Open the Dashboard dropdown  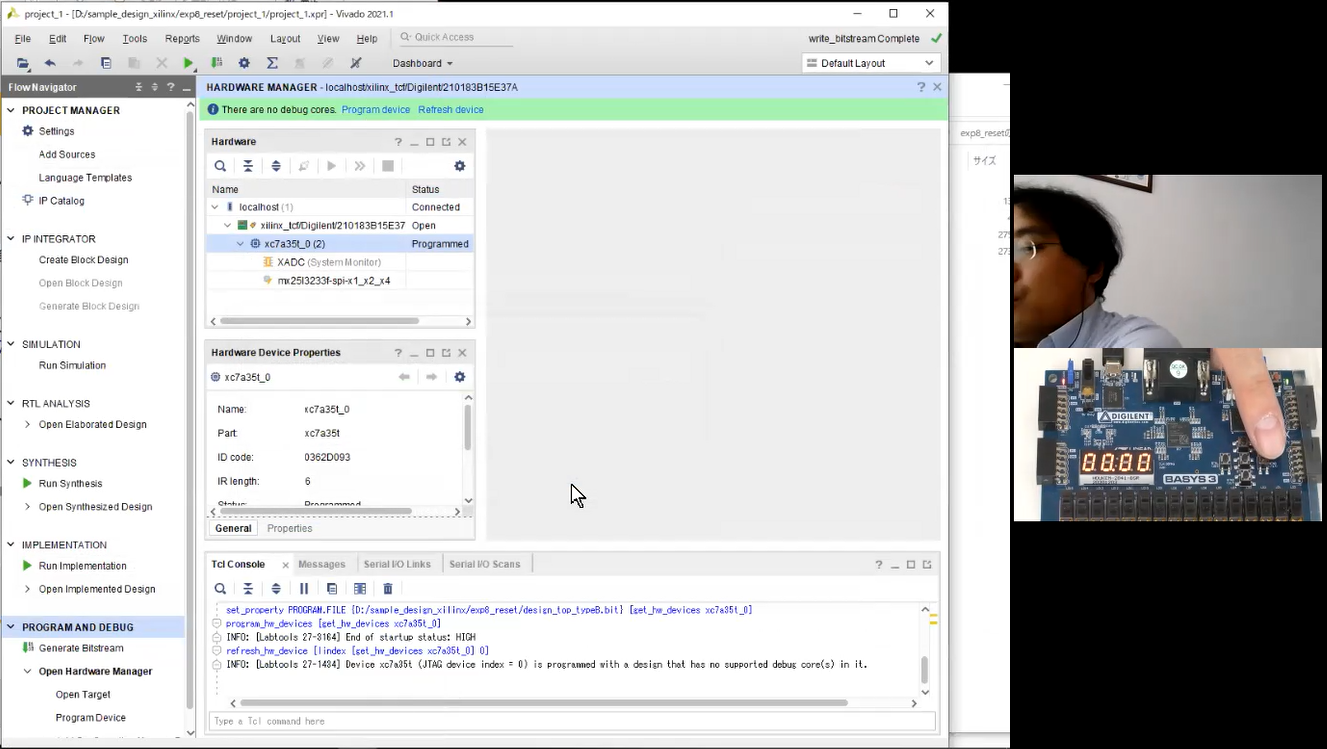[x=422, y=63]
